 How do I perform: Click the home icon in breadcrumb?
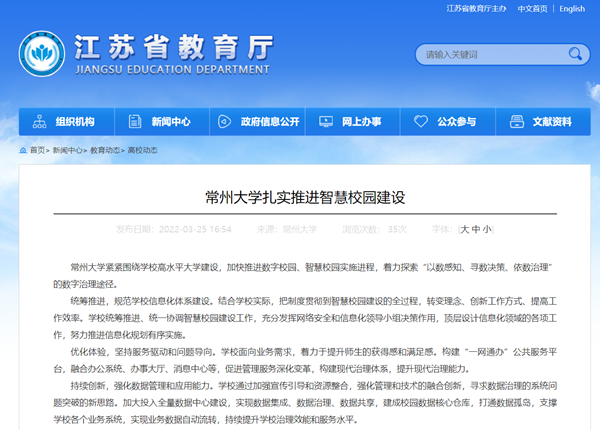click(22, 150)
